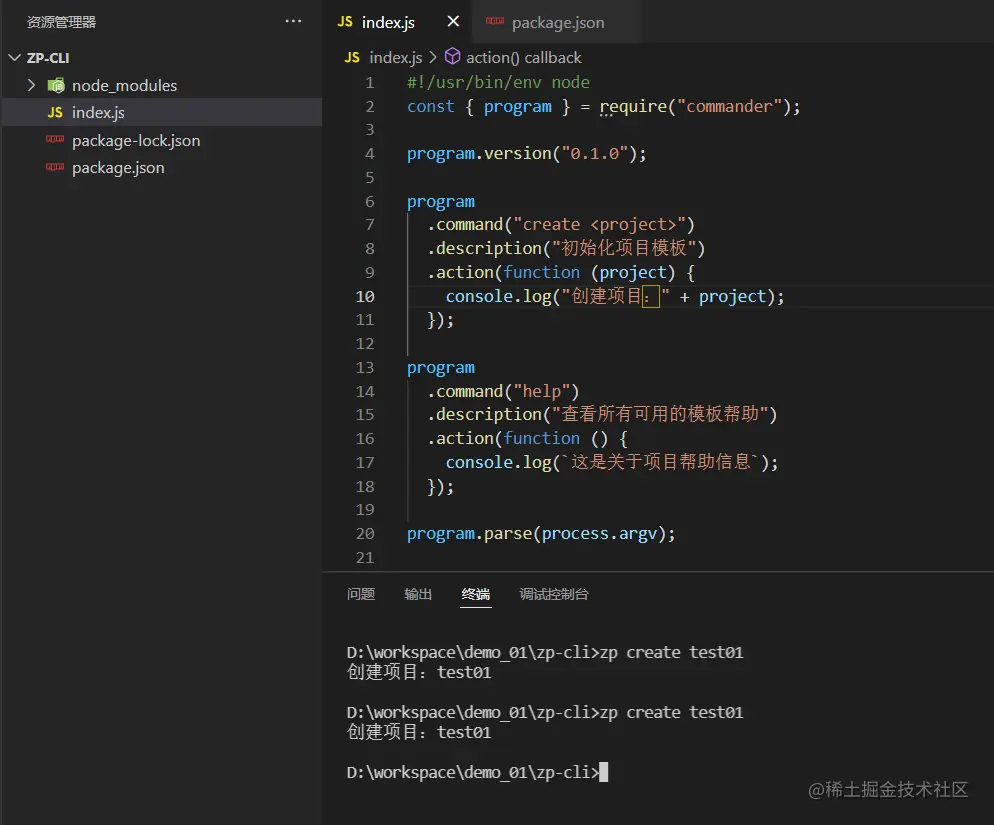Open package-lock.json file
Image resolution: width=994 pixels, height=825 pixels.
(136, 140)
